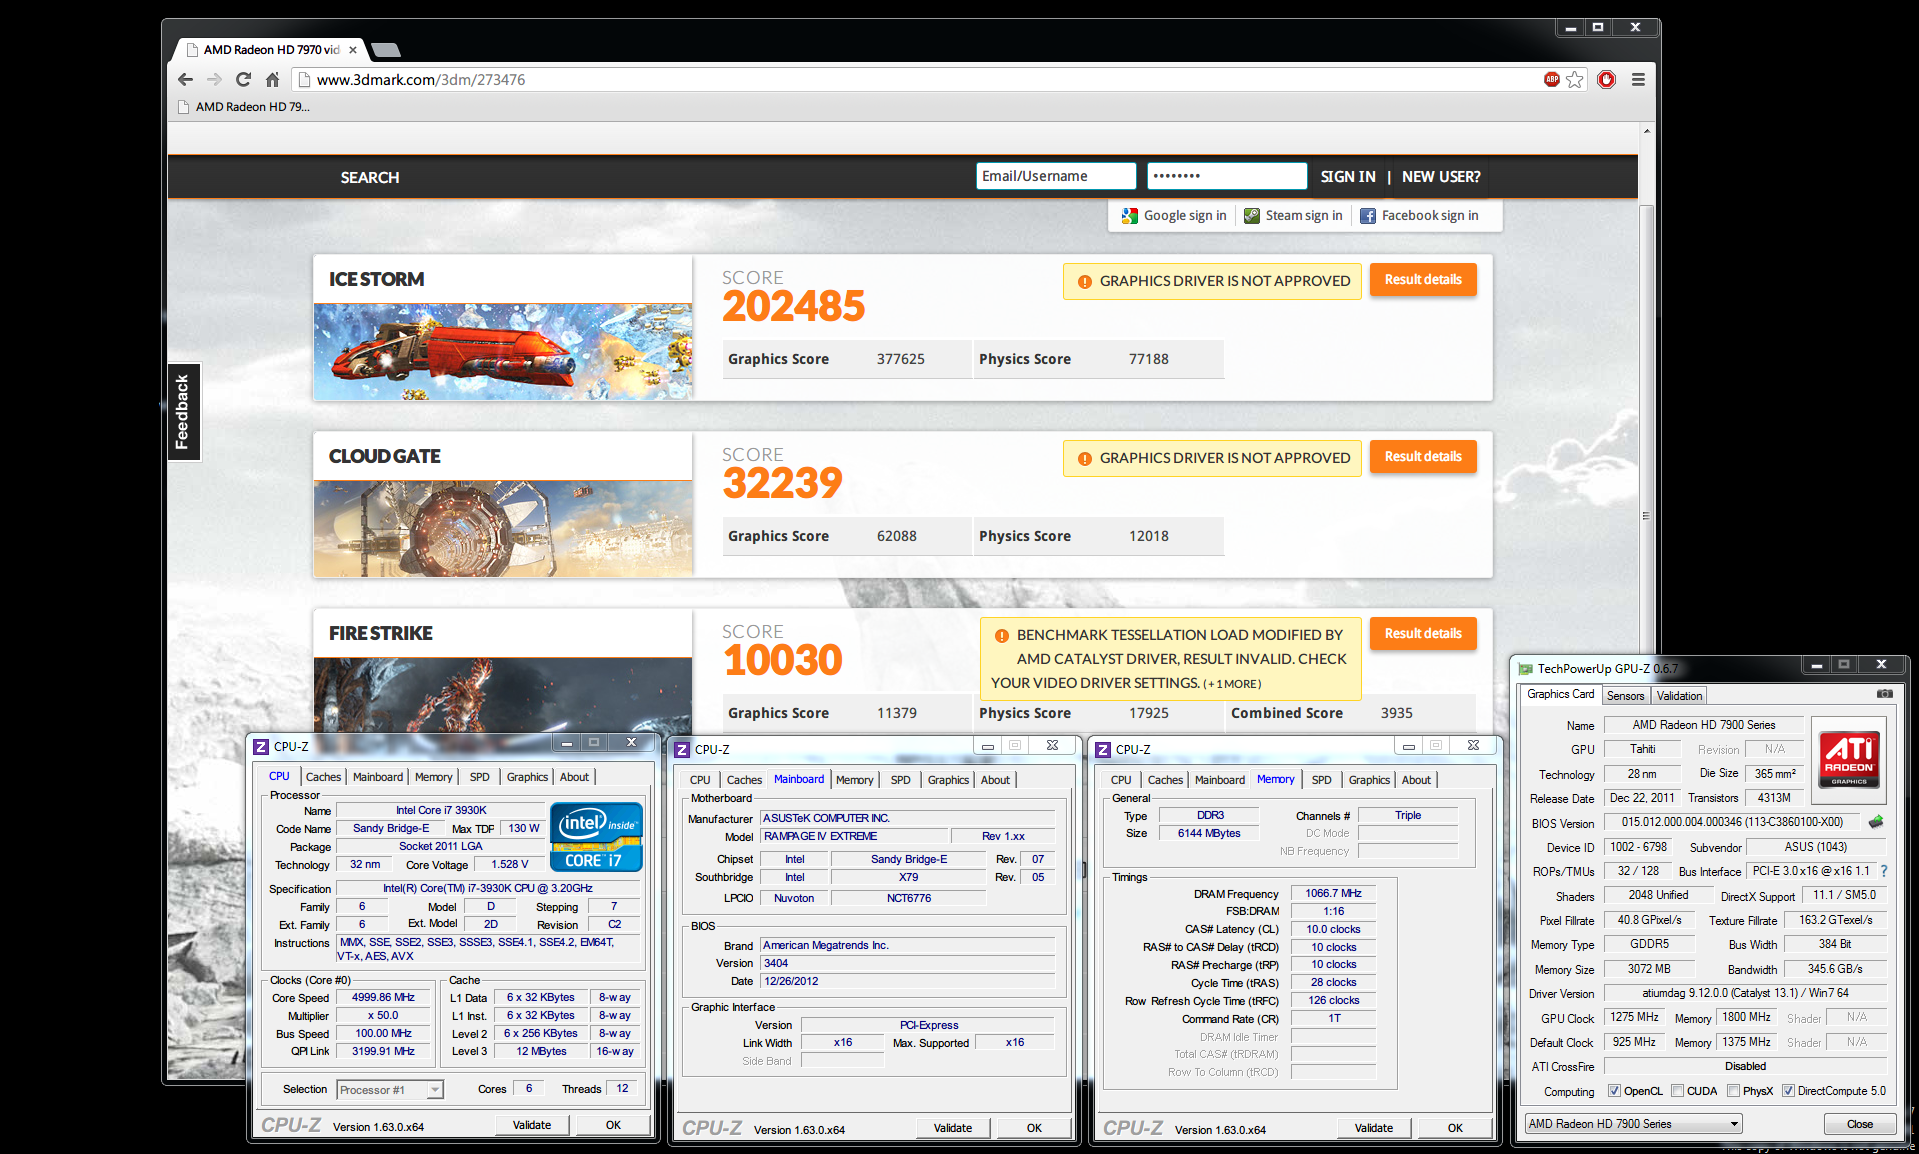
Task: Open the AMD Radeon HD 79... bookmark
Action: tap(243, 107)
